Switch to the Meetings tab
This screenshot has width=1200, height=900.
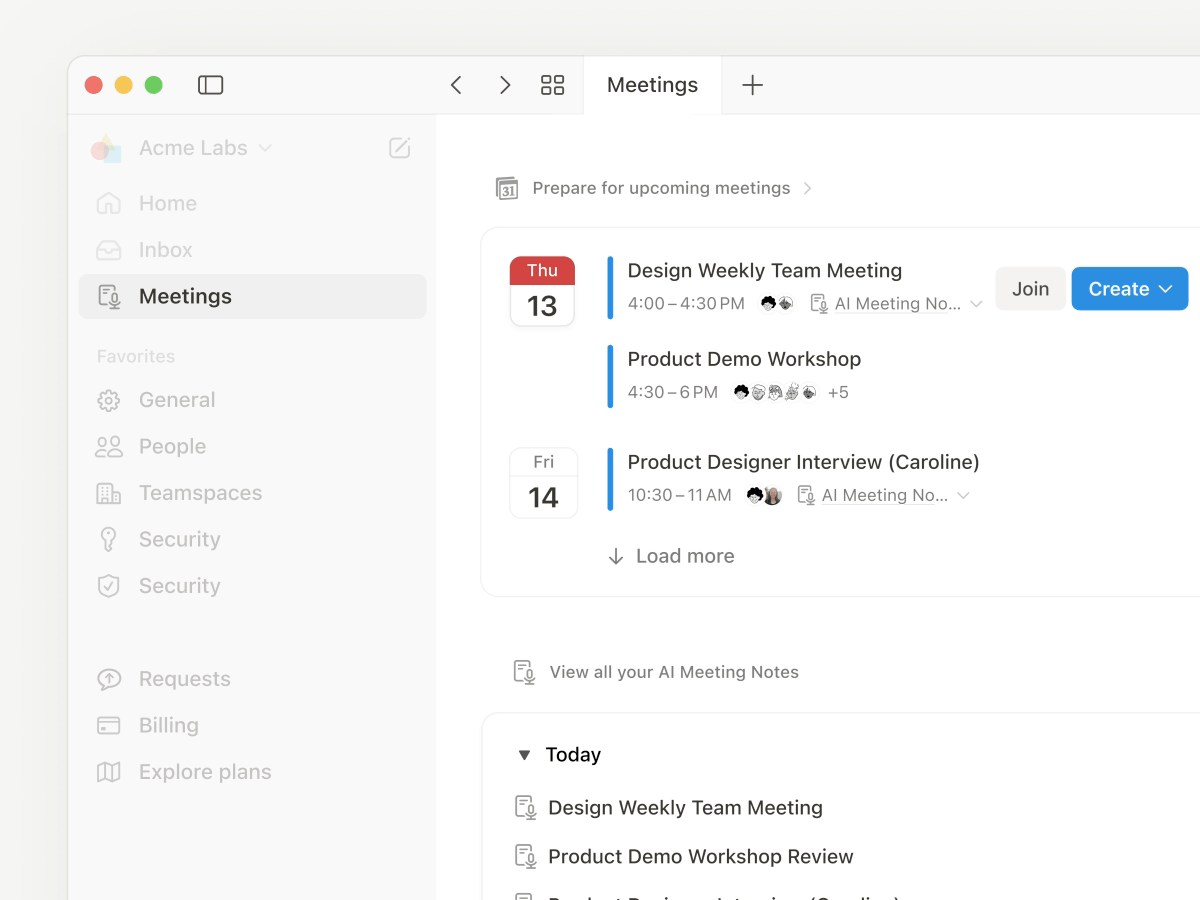(652, 85)
